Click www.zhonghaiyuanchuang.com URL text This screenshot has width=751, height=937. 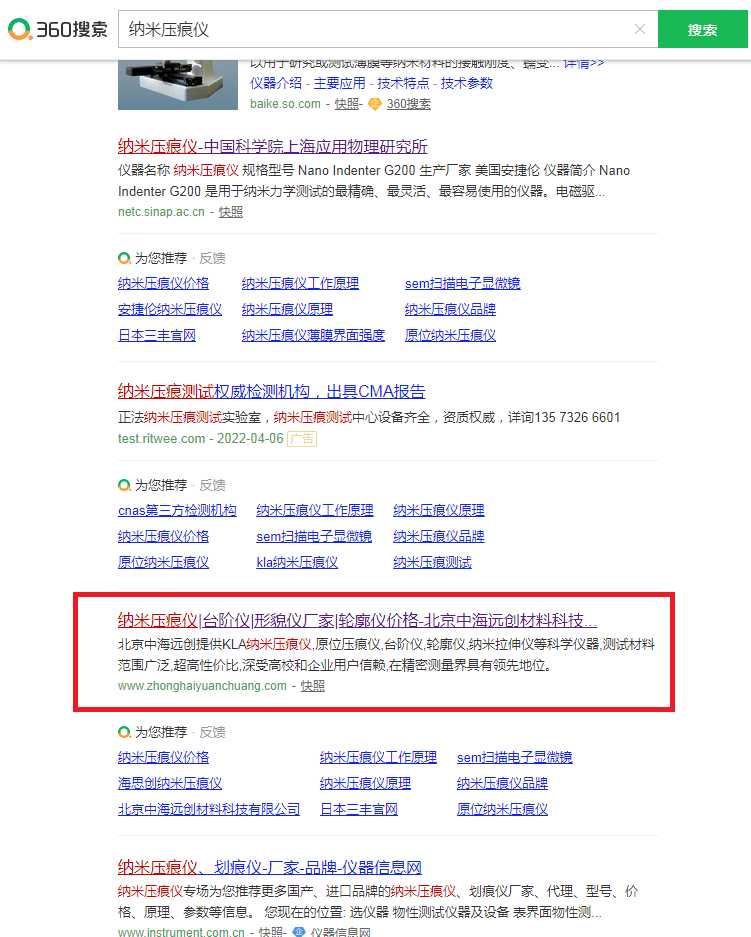click(202, 686)
